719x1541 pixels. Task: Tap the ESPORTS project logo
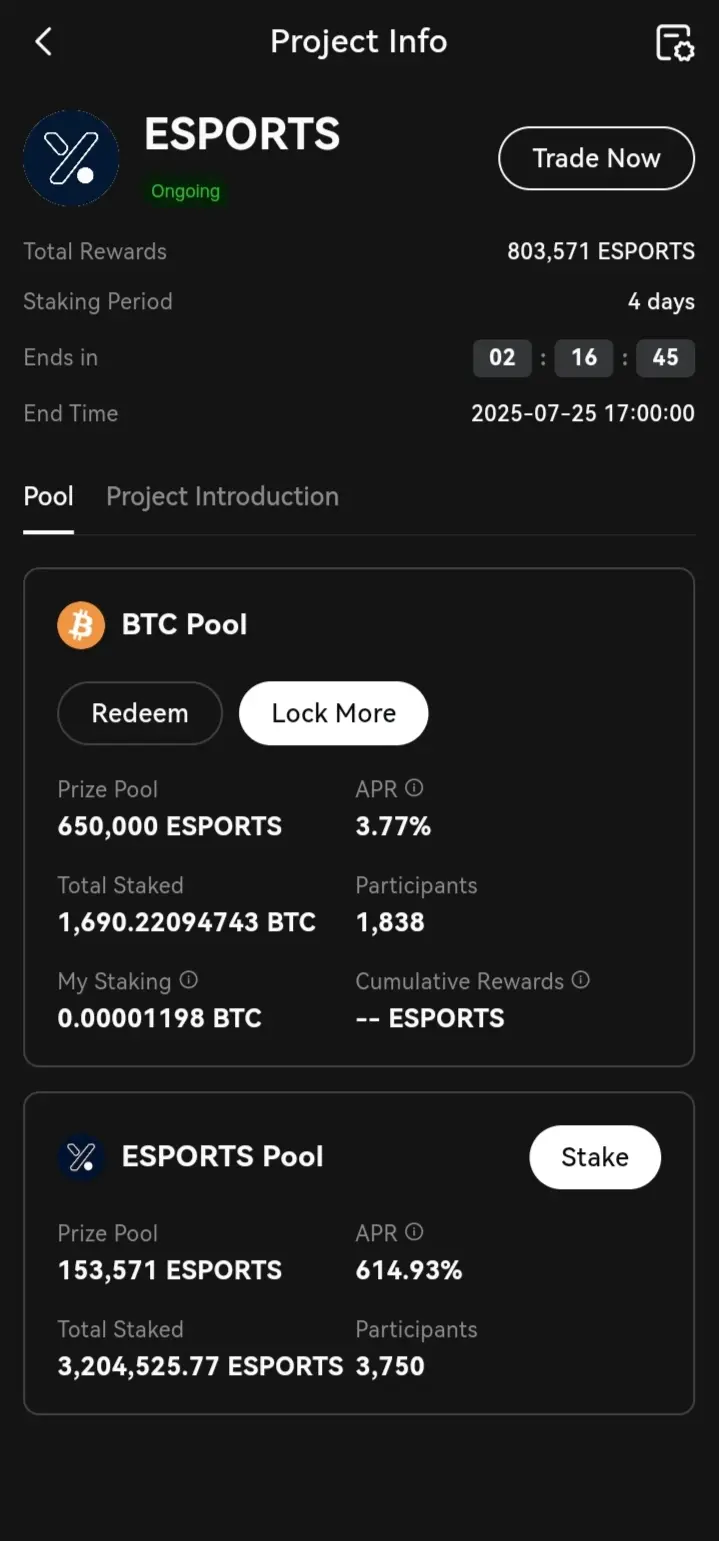pos(71,158)
